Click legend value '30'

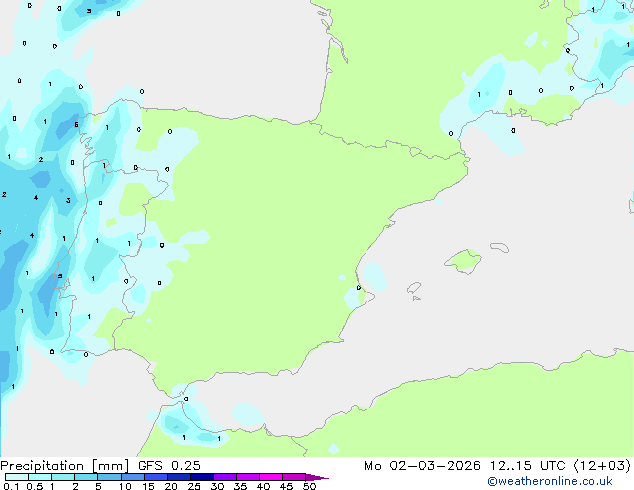(217, 486)
